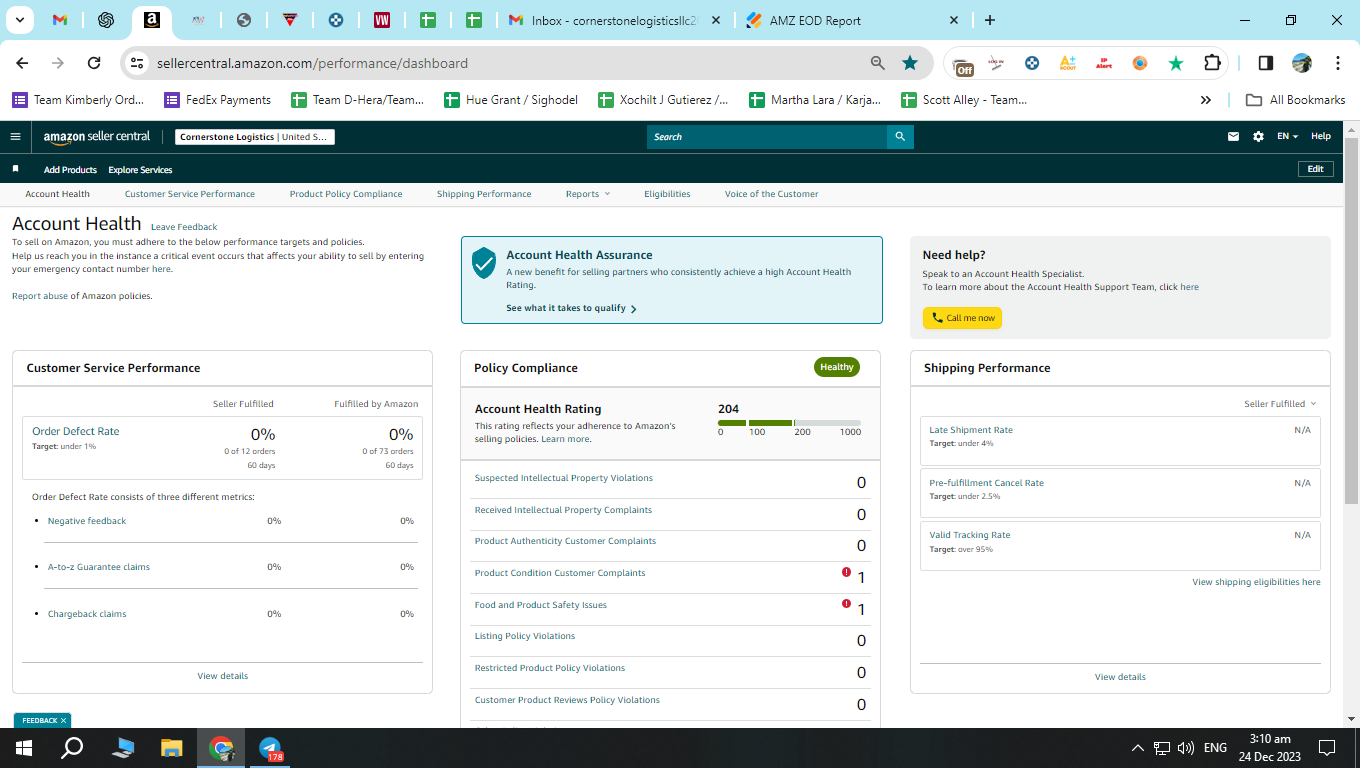The height and width of the screenshot is (768, 1360).
Task: Open the Telegram icon in the taskbar
Action: point(270,748)
